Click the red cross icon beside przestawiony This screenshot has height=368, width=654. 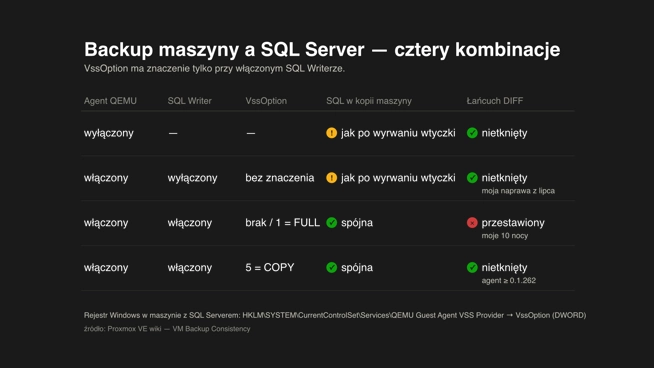click(x=472, y=223)
